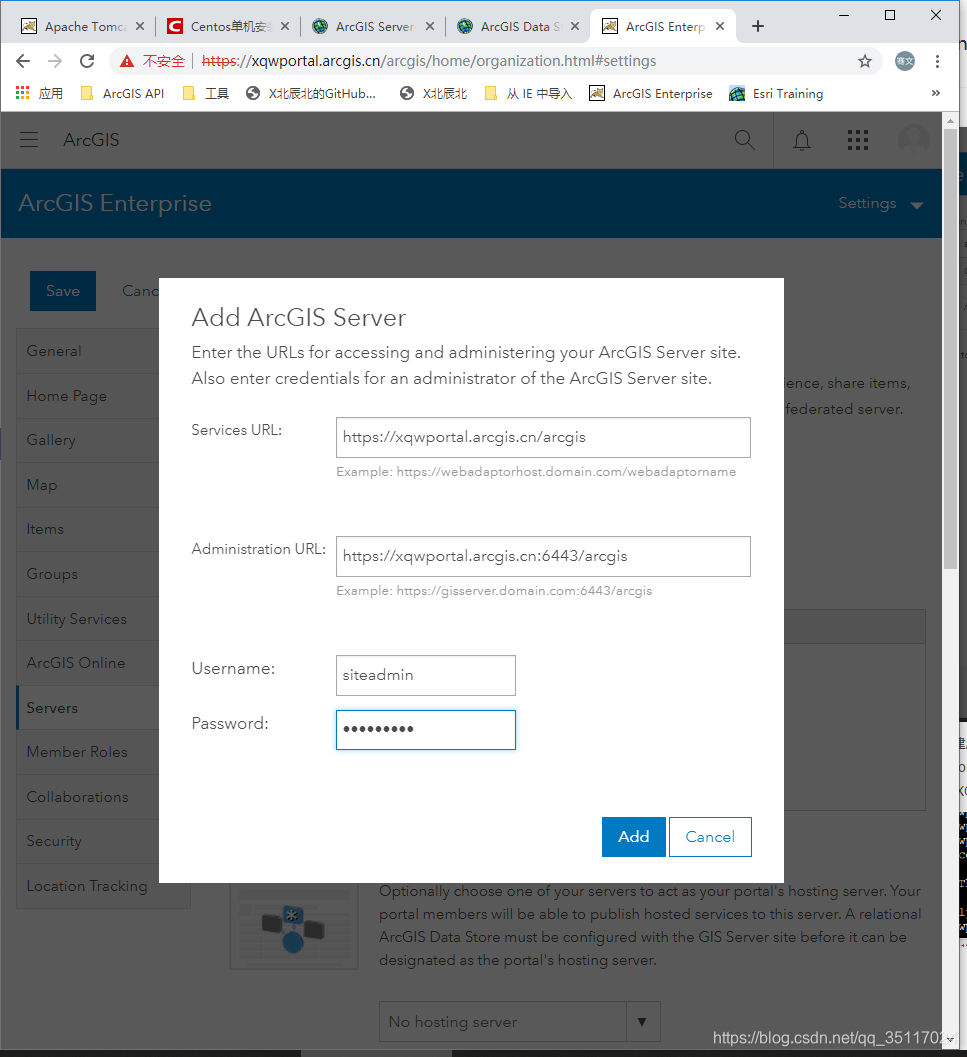Click the Administration URL input field

click(543, 556)
